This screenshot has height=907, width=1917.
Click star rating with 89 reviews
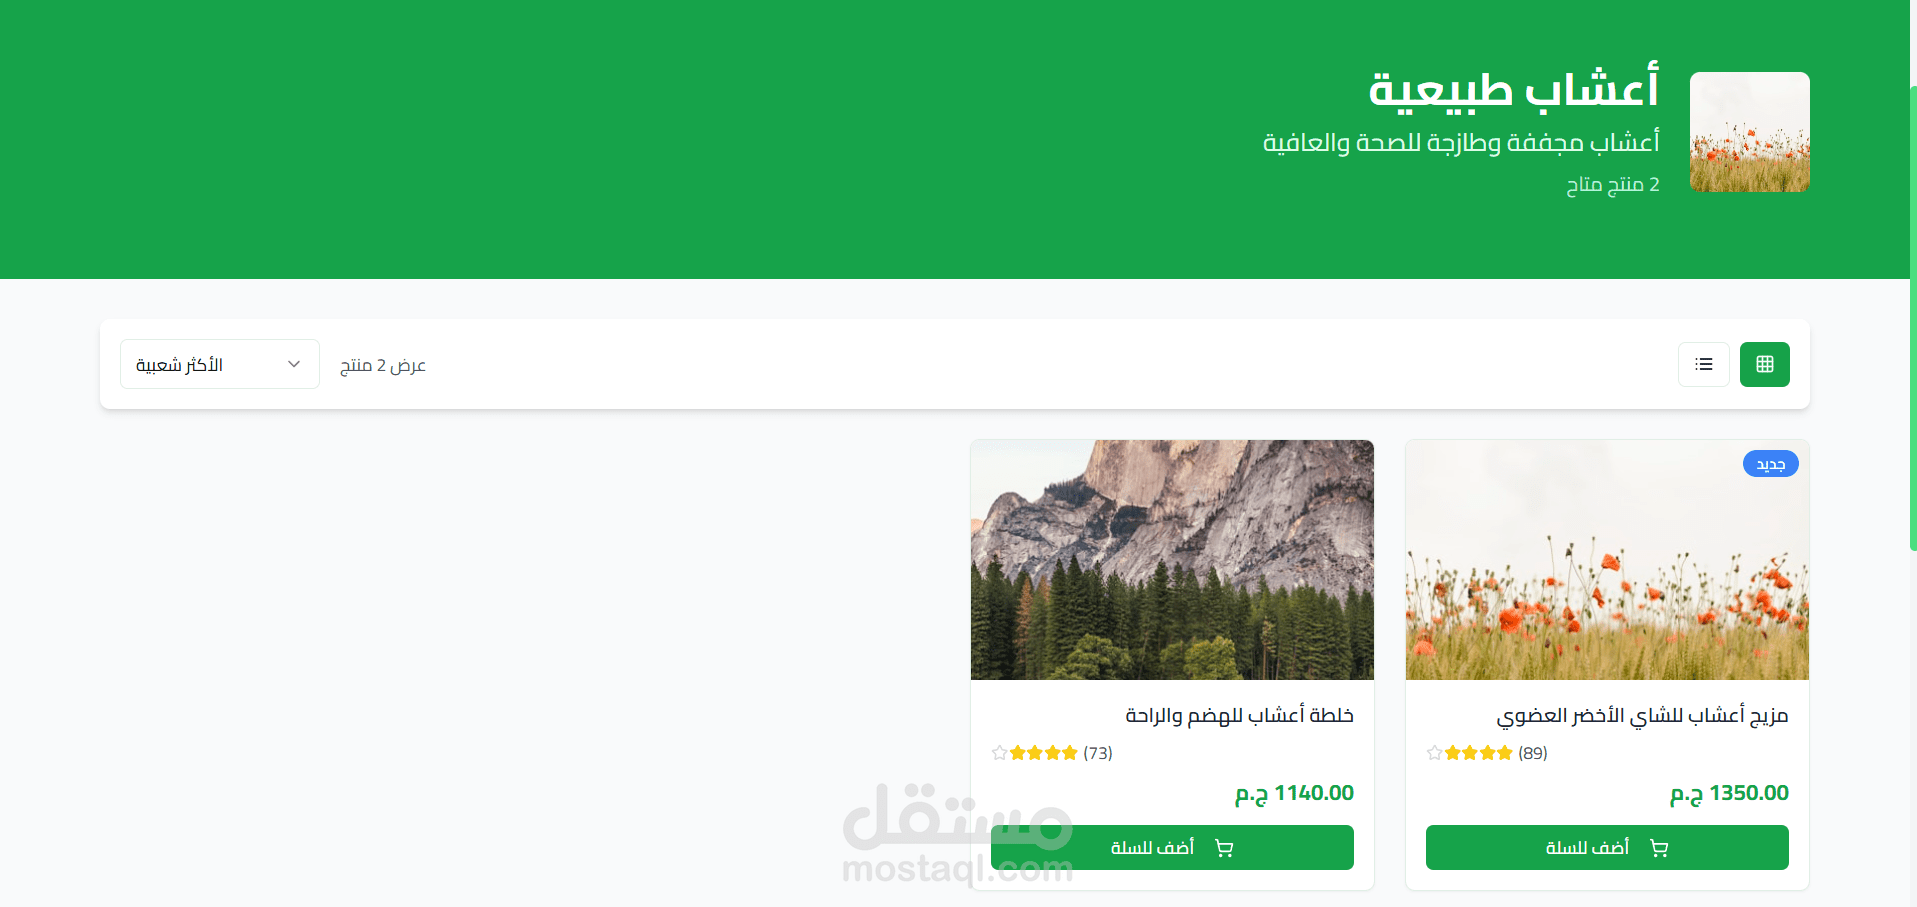click(x=1487, y=753)
